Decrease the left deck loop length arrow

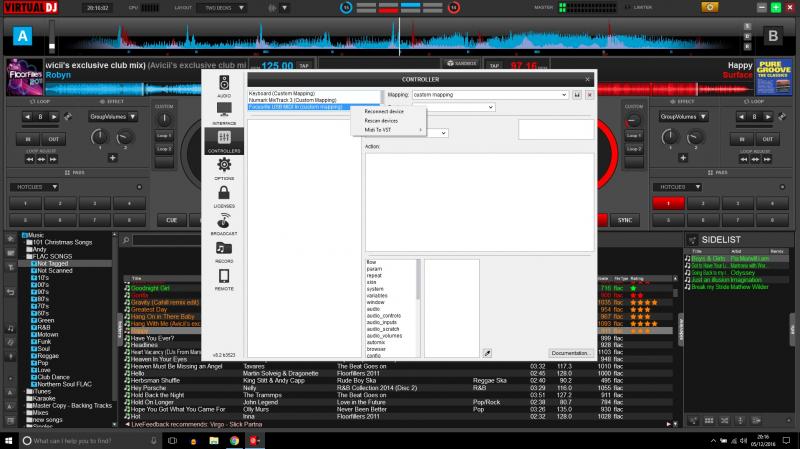click(x=28, y=117)
